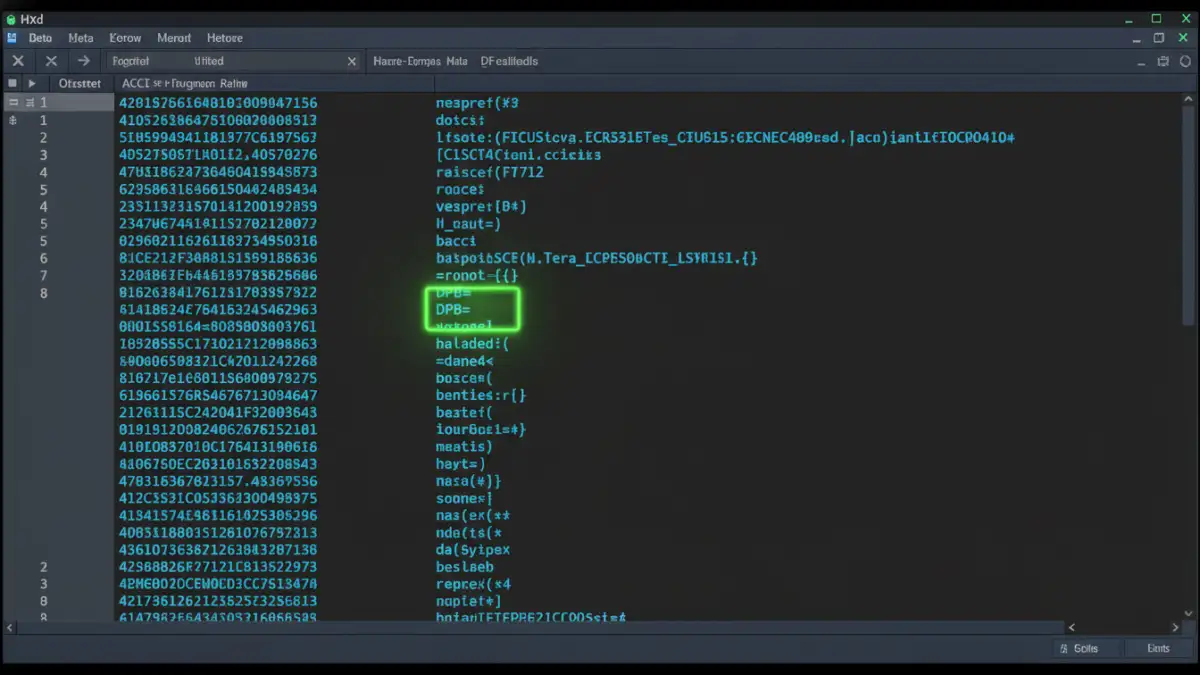Clear the search box using its X icon
The height and width of the screenshot is (675, 1200).
pyautogui.click(x=351, y=60)
